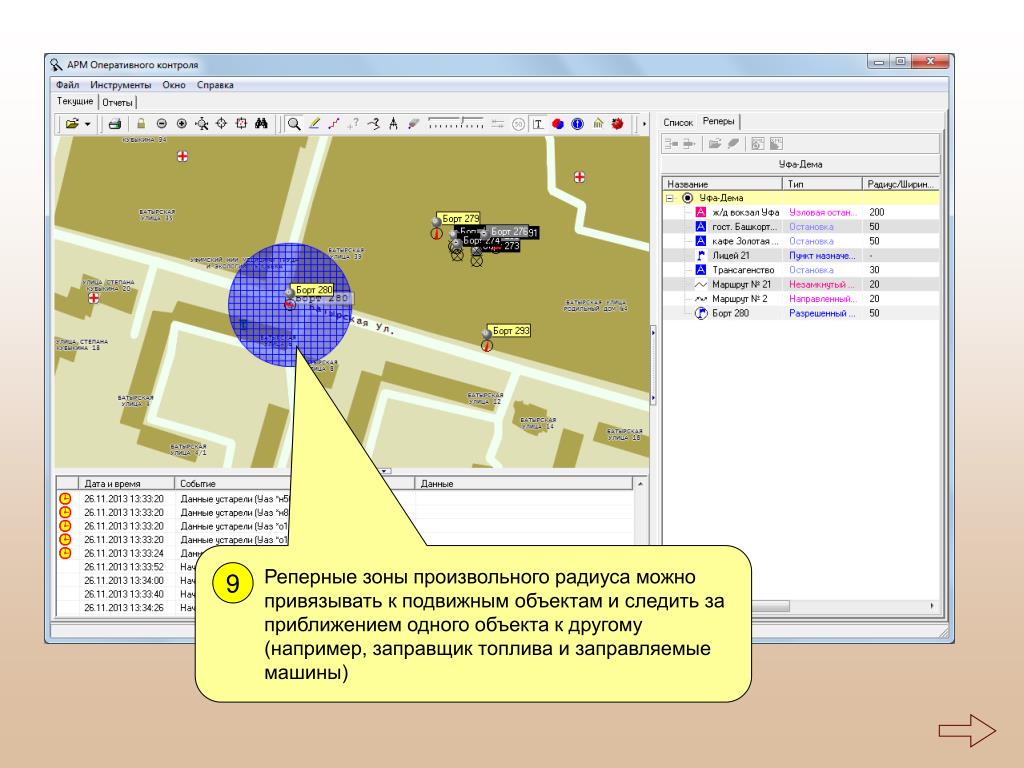
Task: Click the Борт 293 label on map
Action: 510,330
